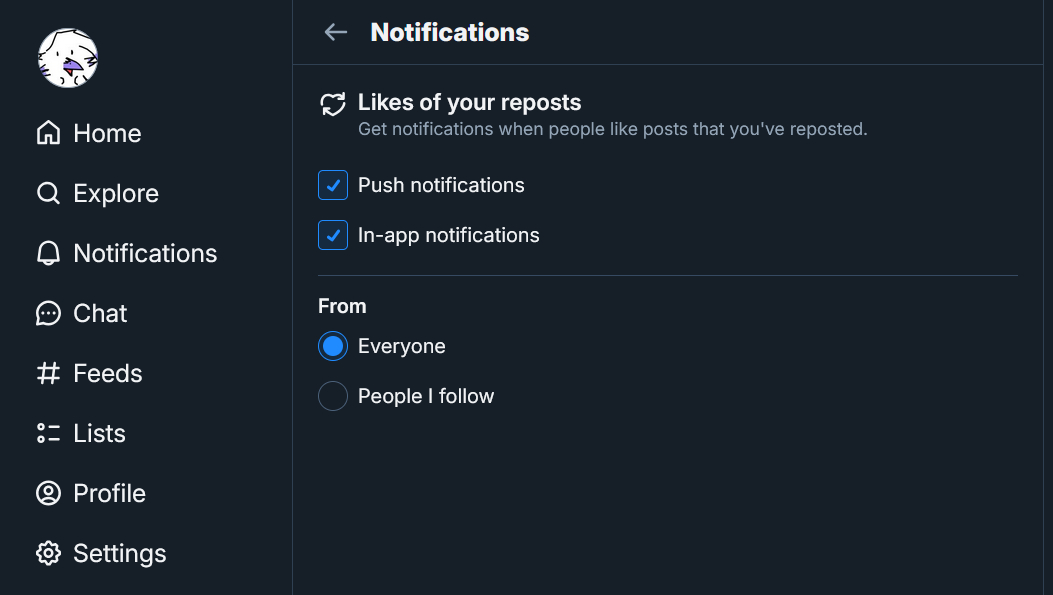Click the Chat speech bubble icon
The height and width of the screenshot is (595, 1053).
(x=48, y=313)
